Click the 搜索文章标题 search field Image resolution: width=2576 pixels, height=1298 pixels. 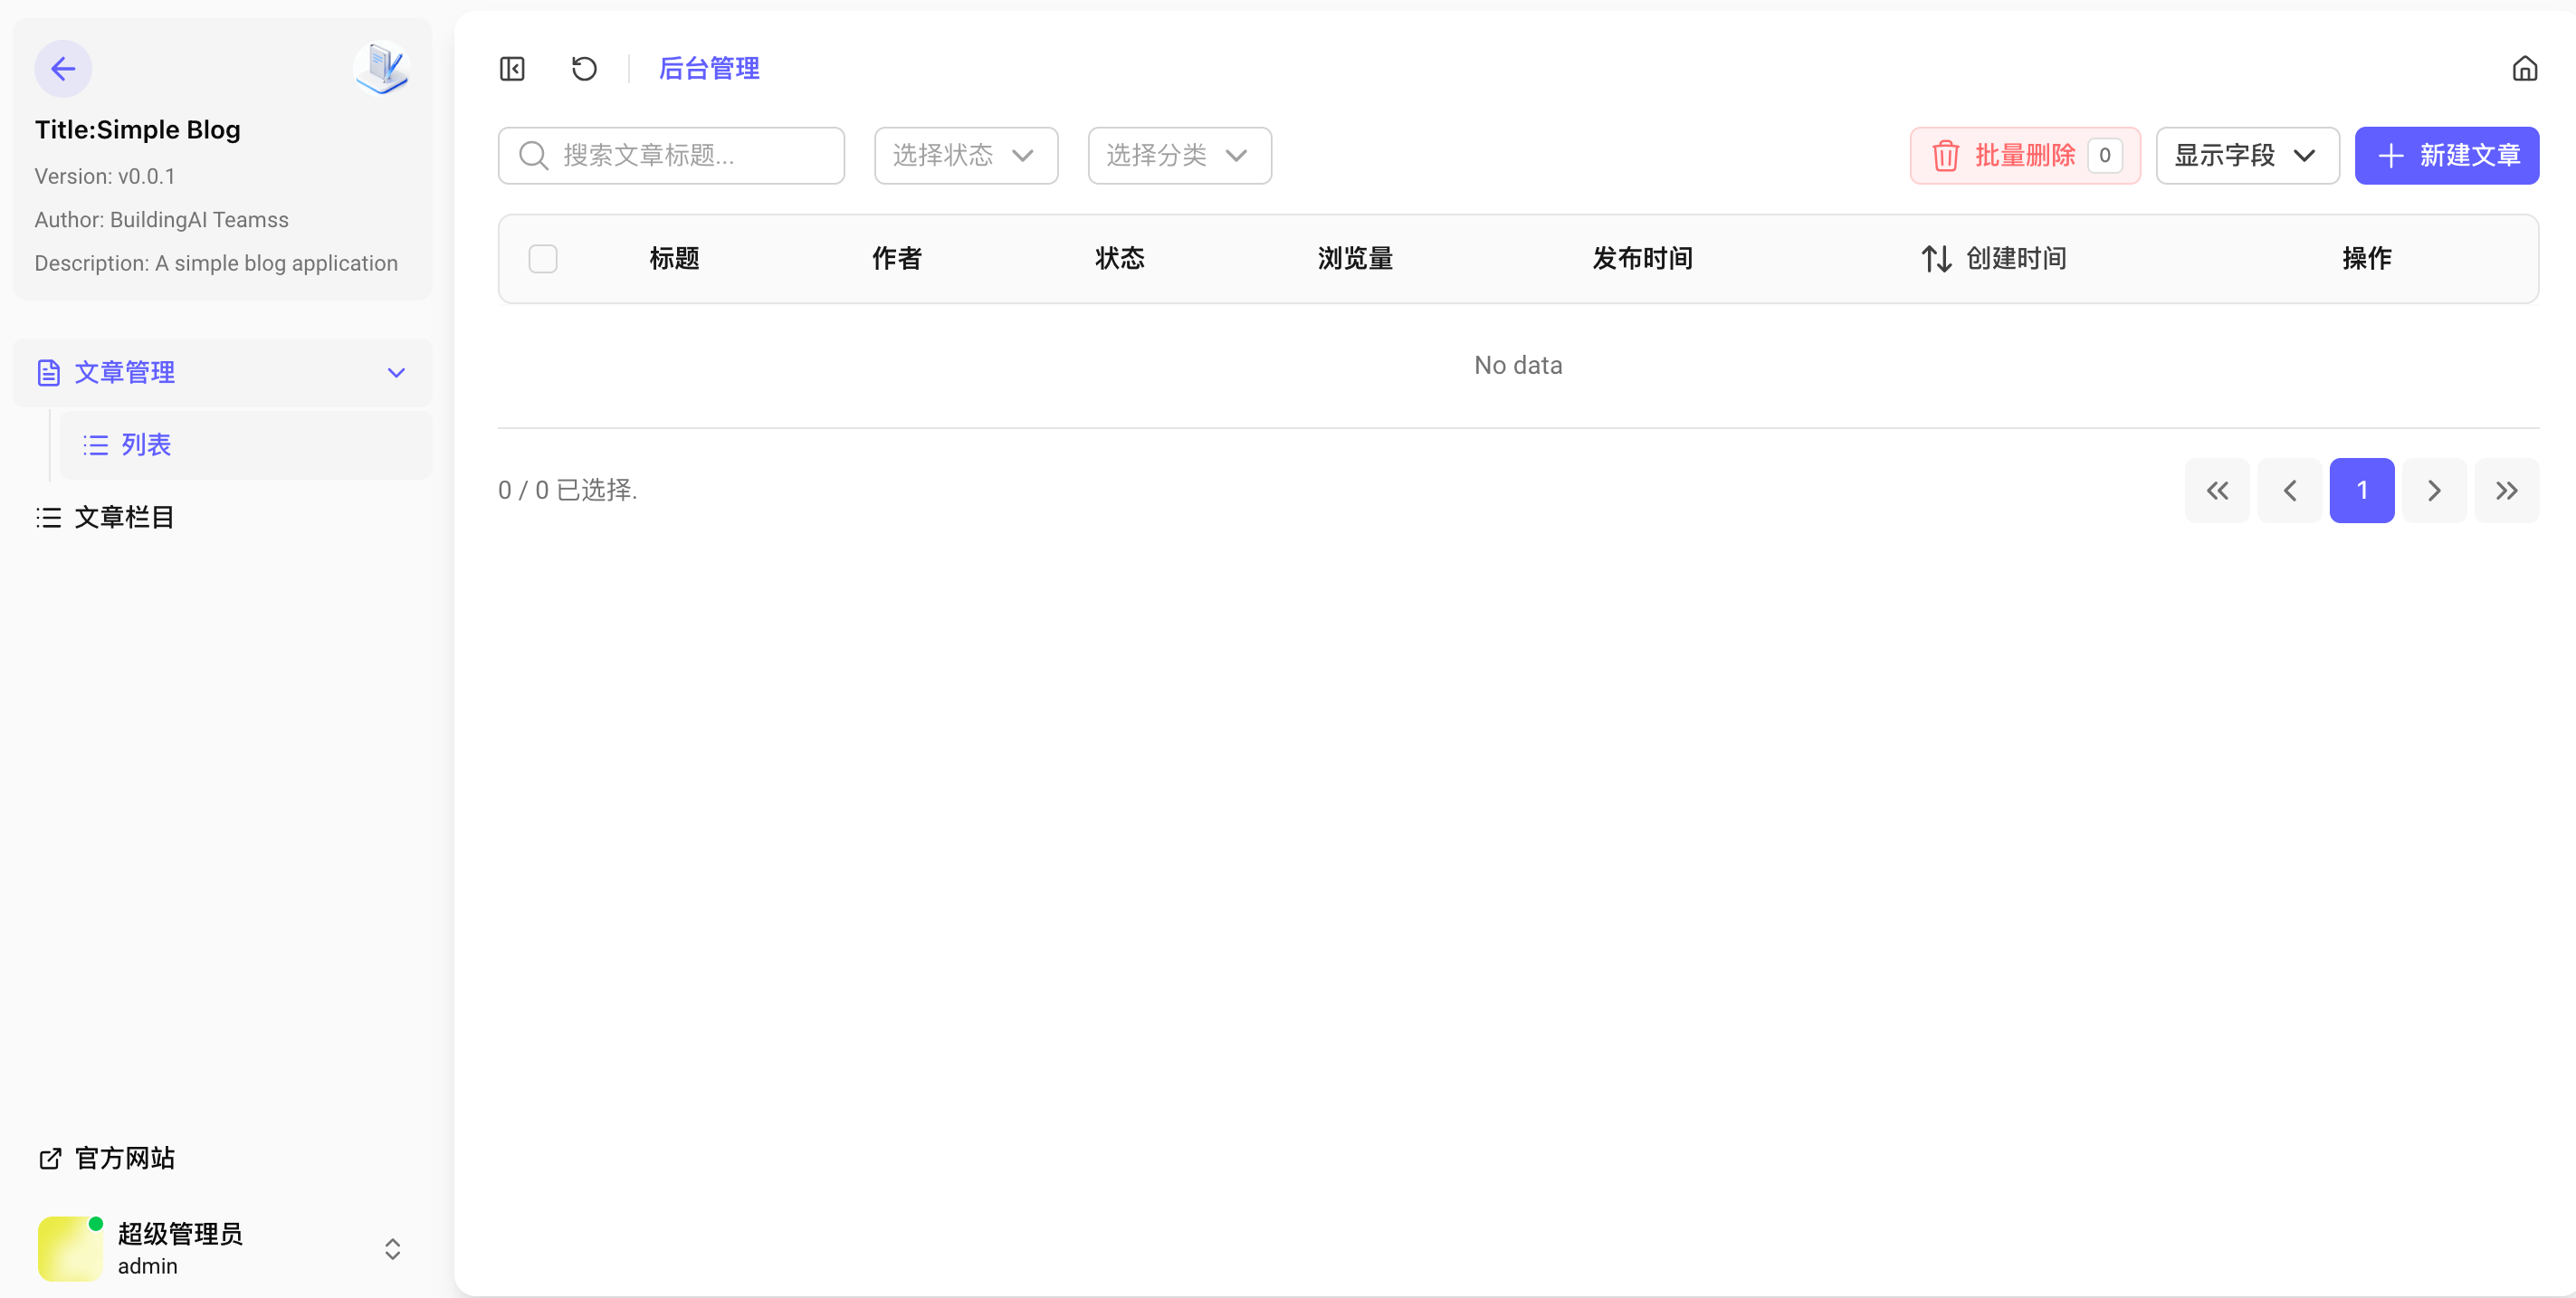point(690,156)
